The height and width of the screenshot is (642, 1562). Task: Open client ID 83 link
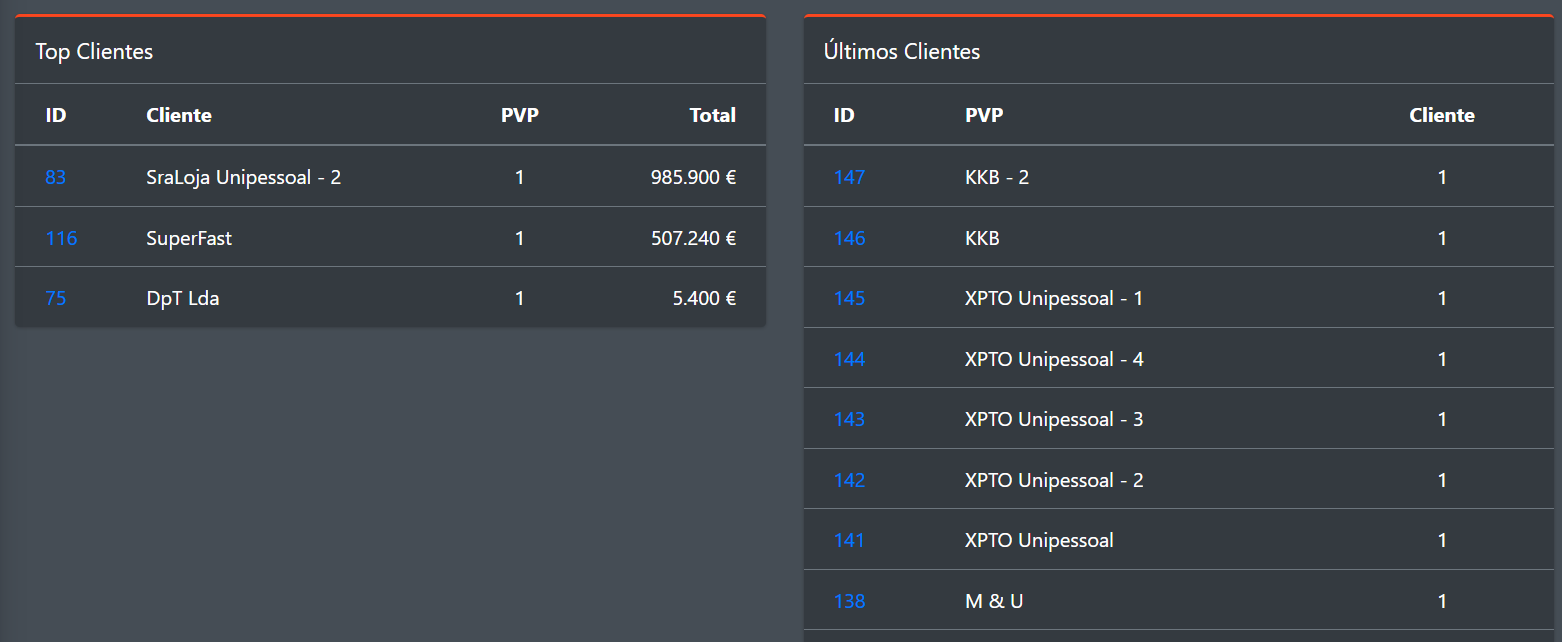click(x=55, y=177)
